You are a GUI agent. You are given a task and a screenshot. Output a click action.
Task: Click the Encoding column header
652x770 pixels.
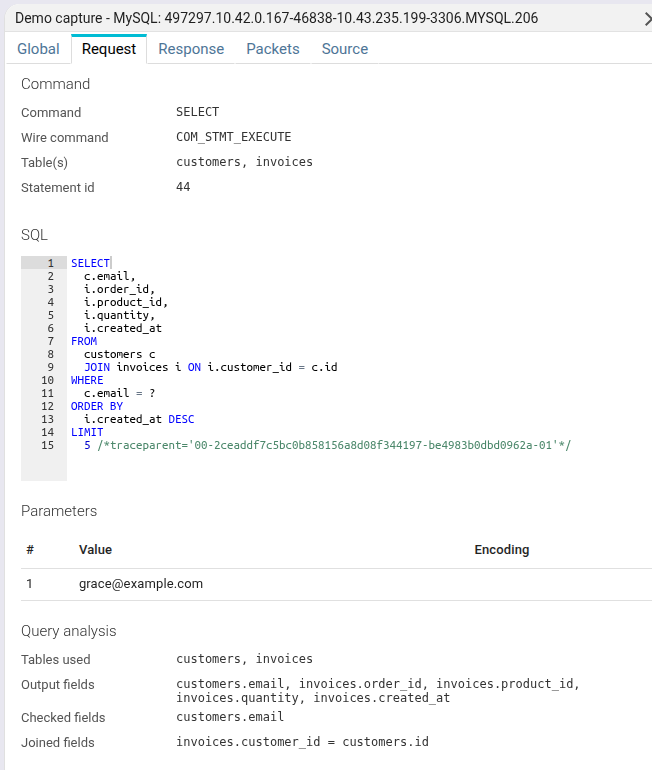pyautogui.click(x=502, y=550)
